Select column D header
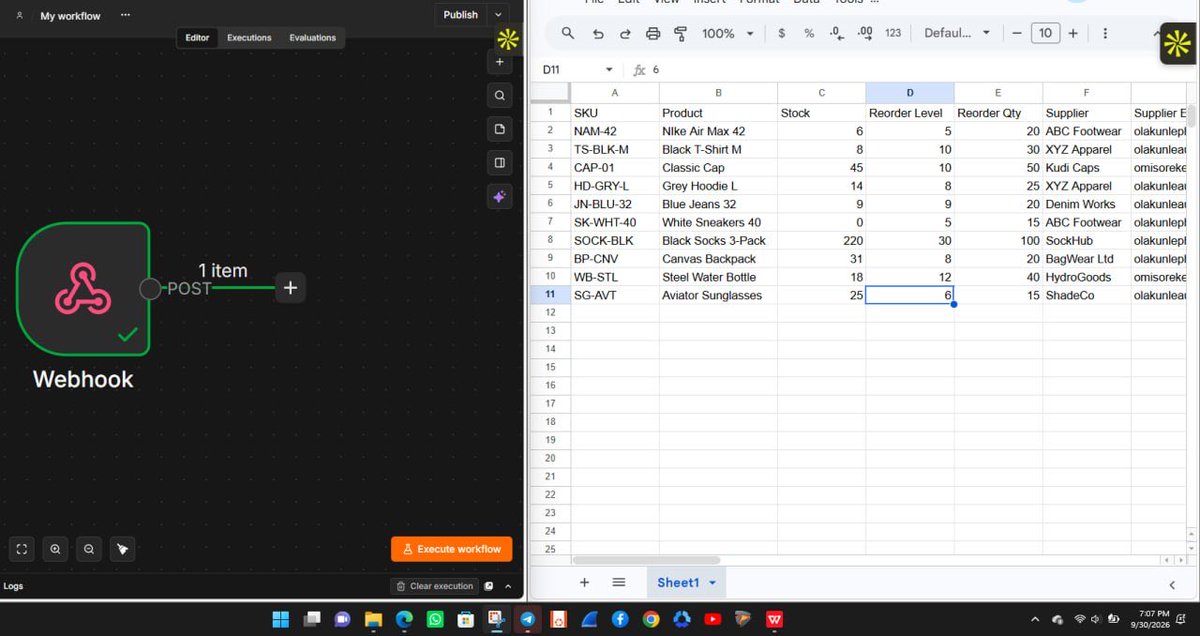This screenshot has height=636, width=1200. click(x=910, y=93)
